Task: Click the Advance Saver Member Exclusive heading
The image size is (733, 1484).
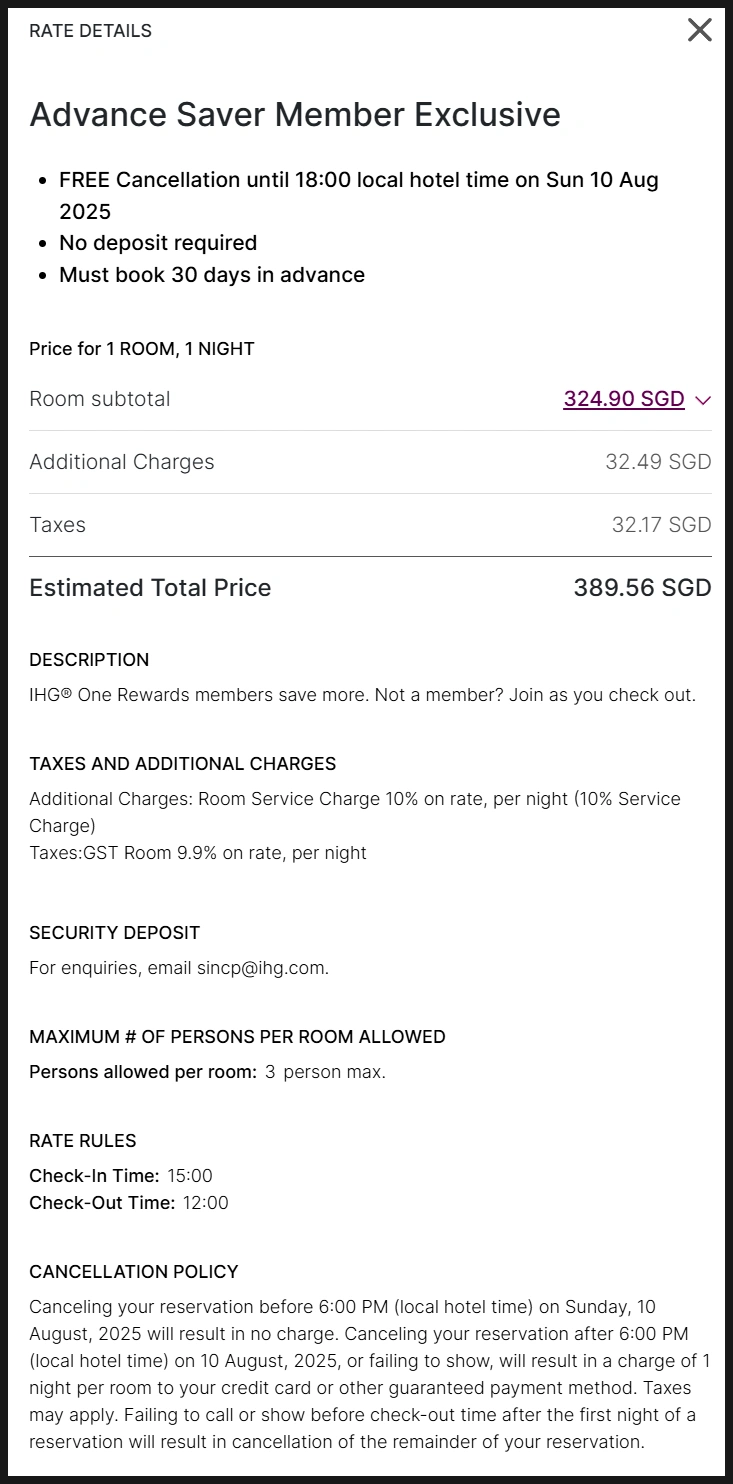Action: click(295, 115)
